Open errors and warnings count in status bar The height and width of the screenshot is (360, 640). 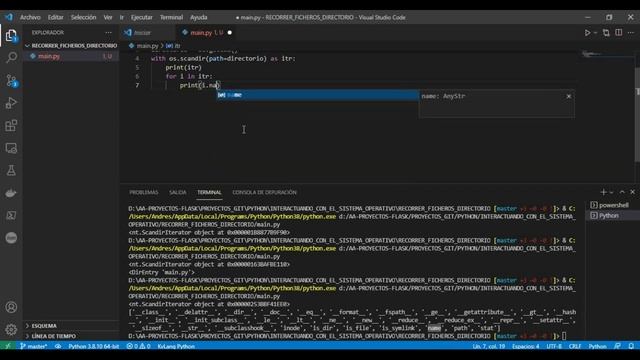(x=138, y=346)
